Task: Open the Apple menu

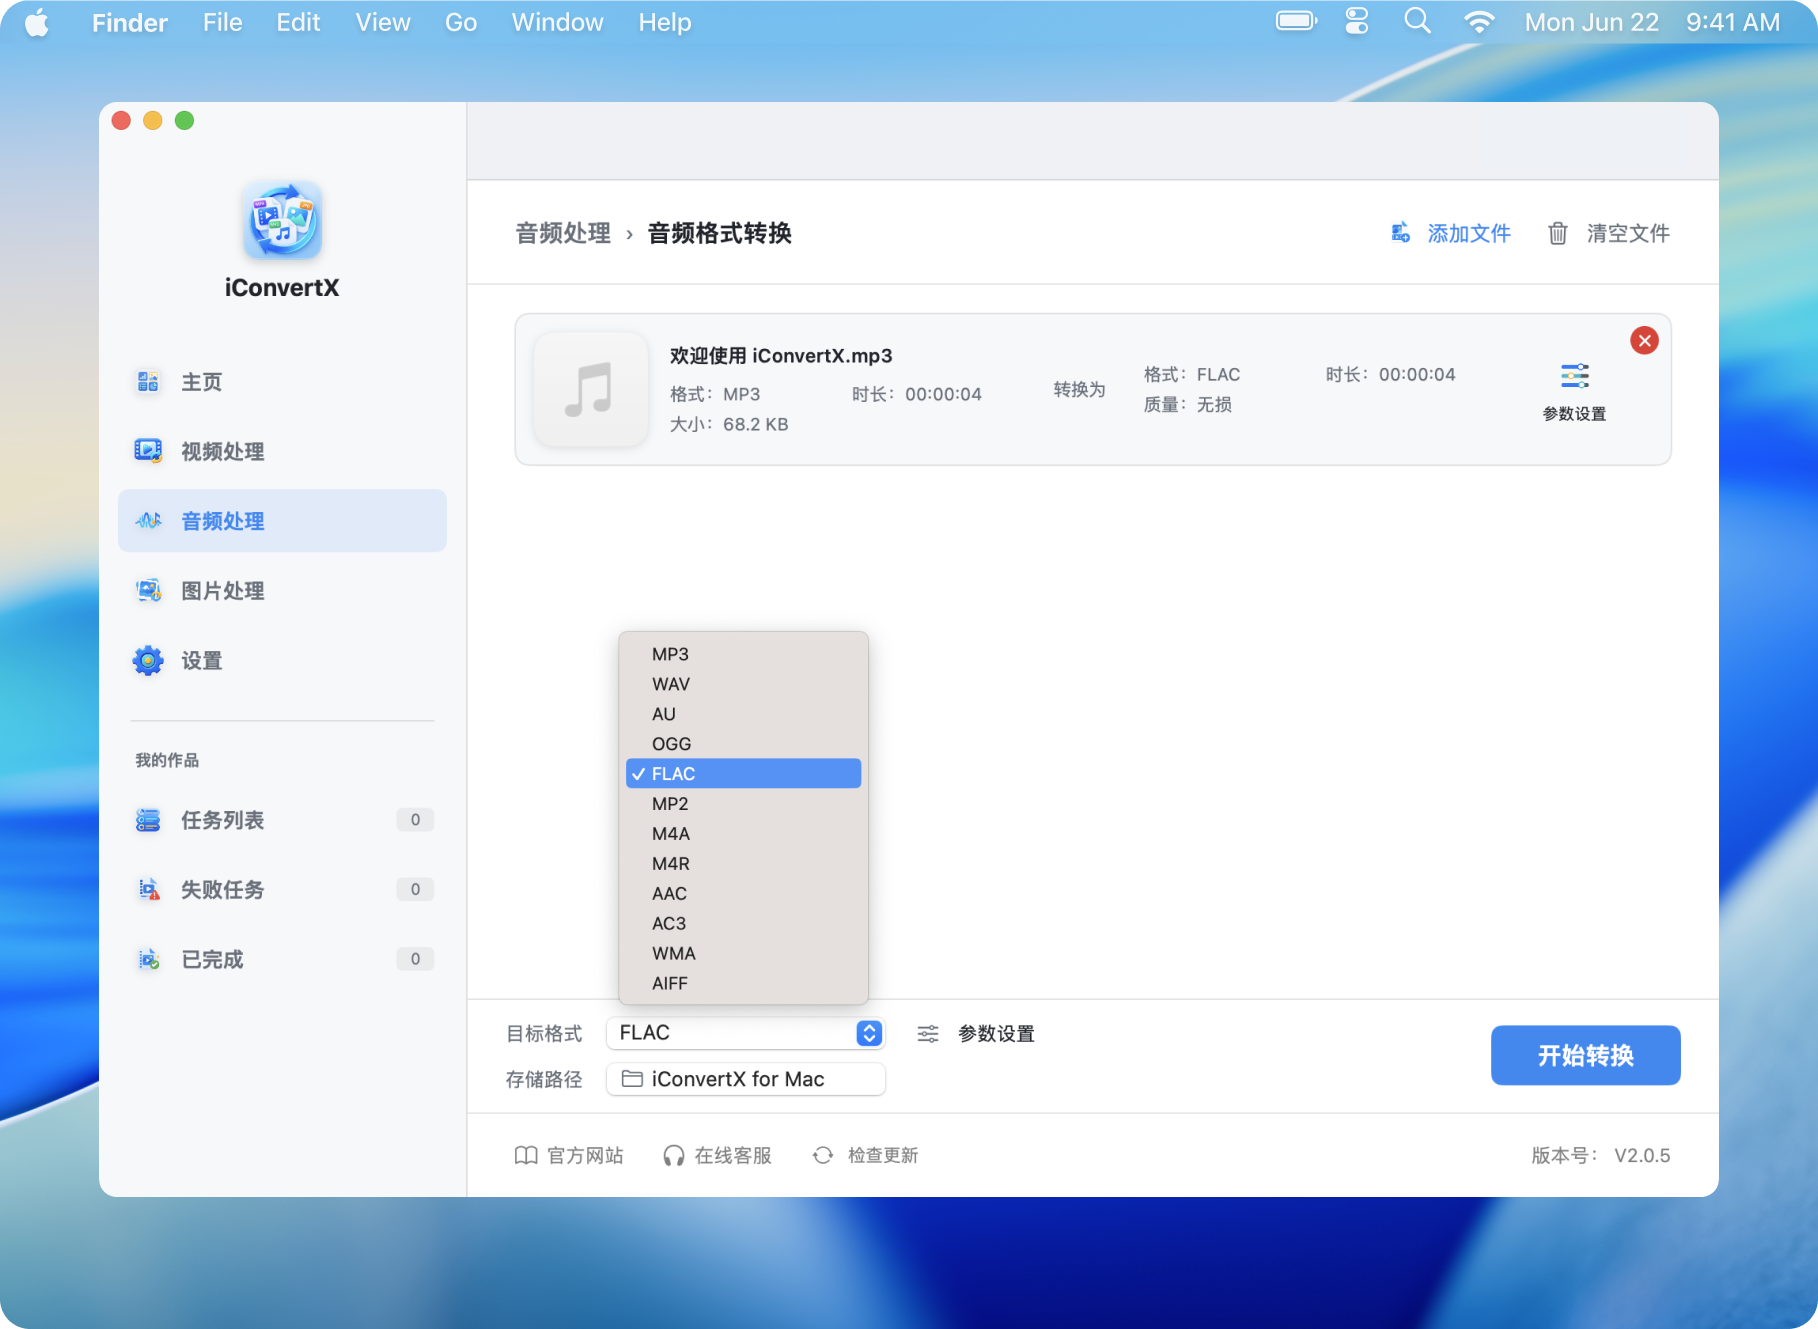Action: [37, 22]
